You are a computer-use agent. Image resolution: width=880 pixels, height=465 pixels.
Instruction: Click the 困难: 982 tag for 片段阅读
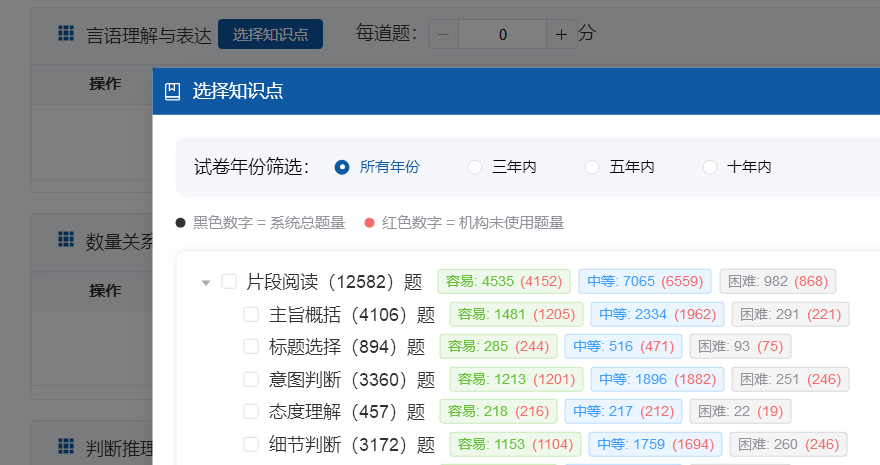[778, 281]
